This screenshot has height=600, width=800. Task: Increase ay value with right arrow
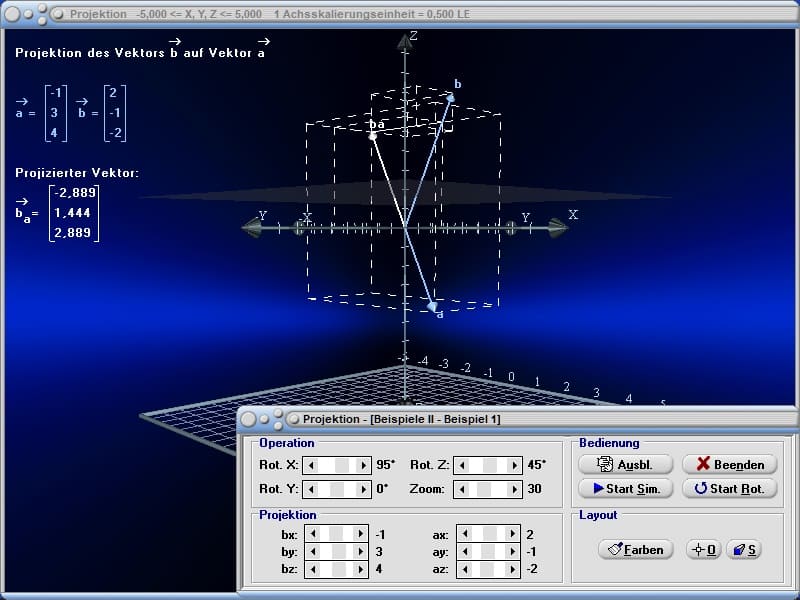(512, 552)
